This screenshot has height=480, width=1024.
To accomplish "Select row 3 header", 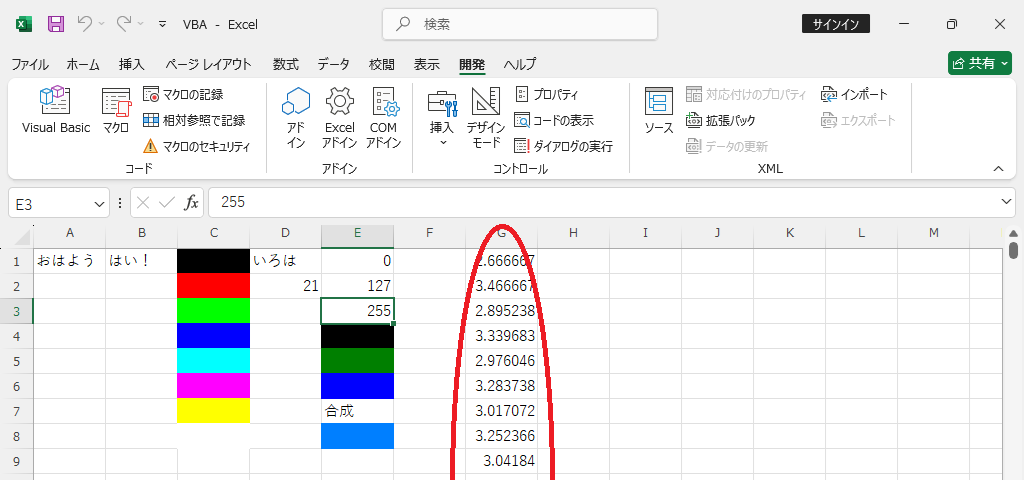I will click(16, 311).
